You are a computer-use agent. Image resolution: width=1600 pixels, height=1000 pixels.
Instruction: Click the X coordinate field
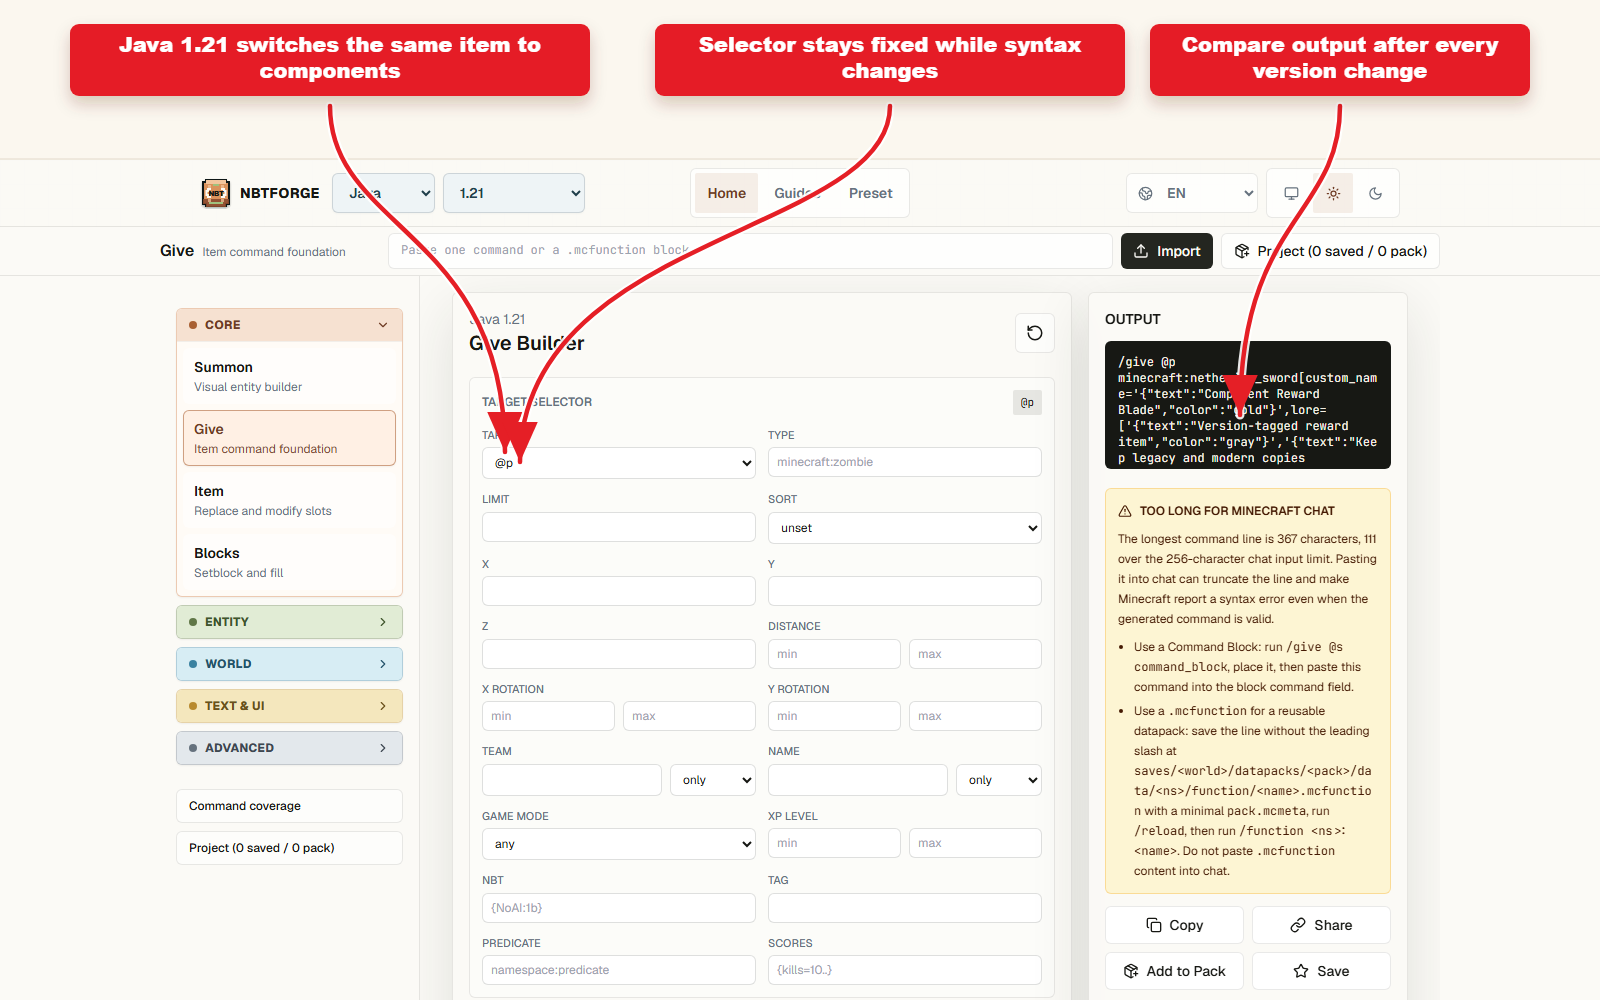pyautogui.click(x=619, y=591)
